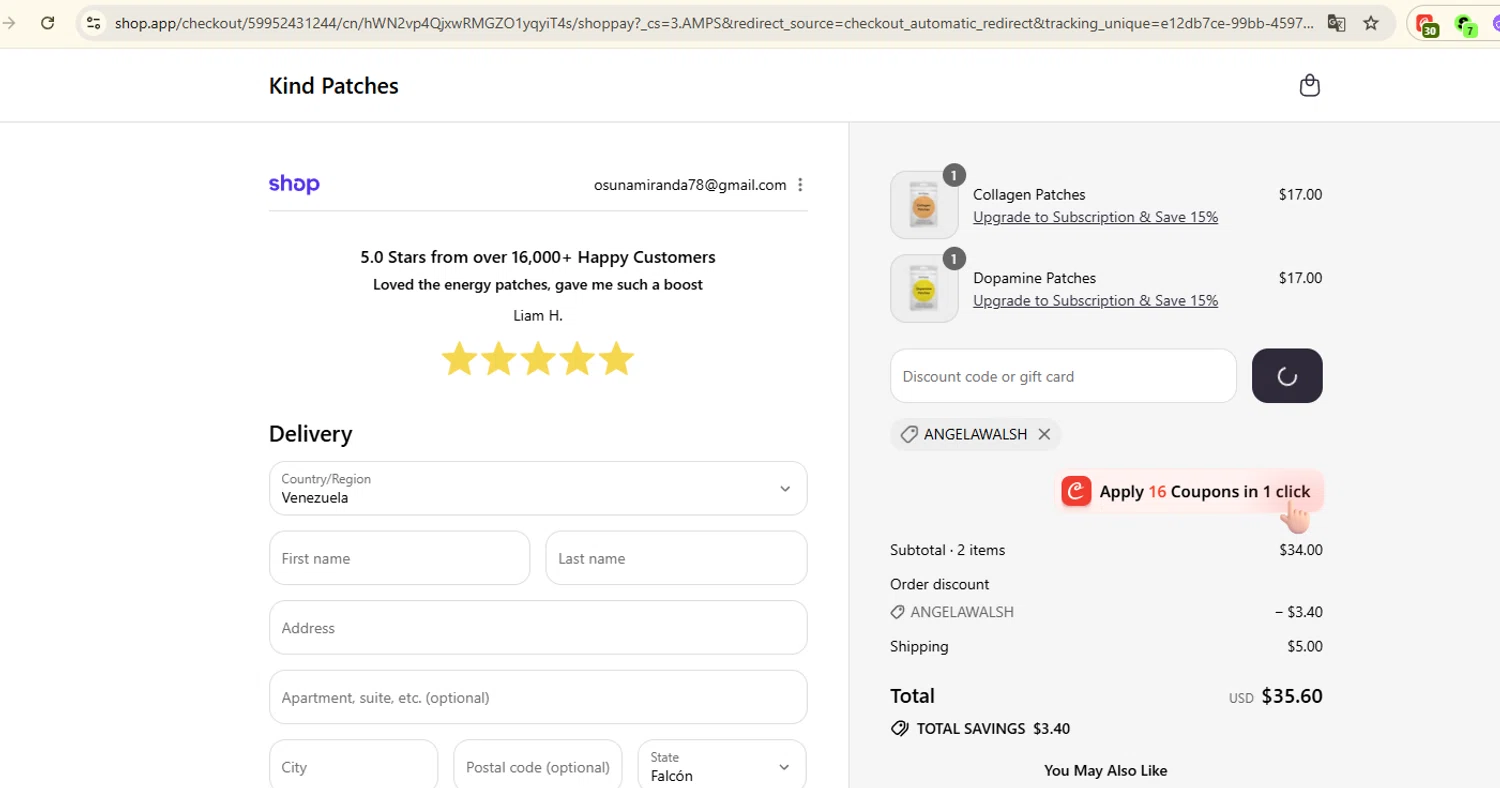Click the City field

coord(353,767)
